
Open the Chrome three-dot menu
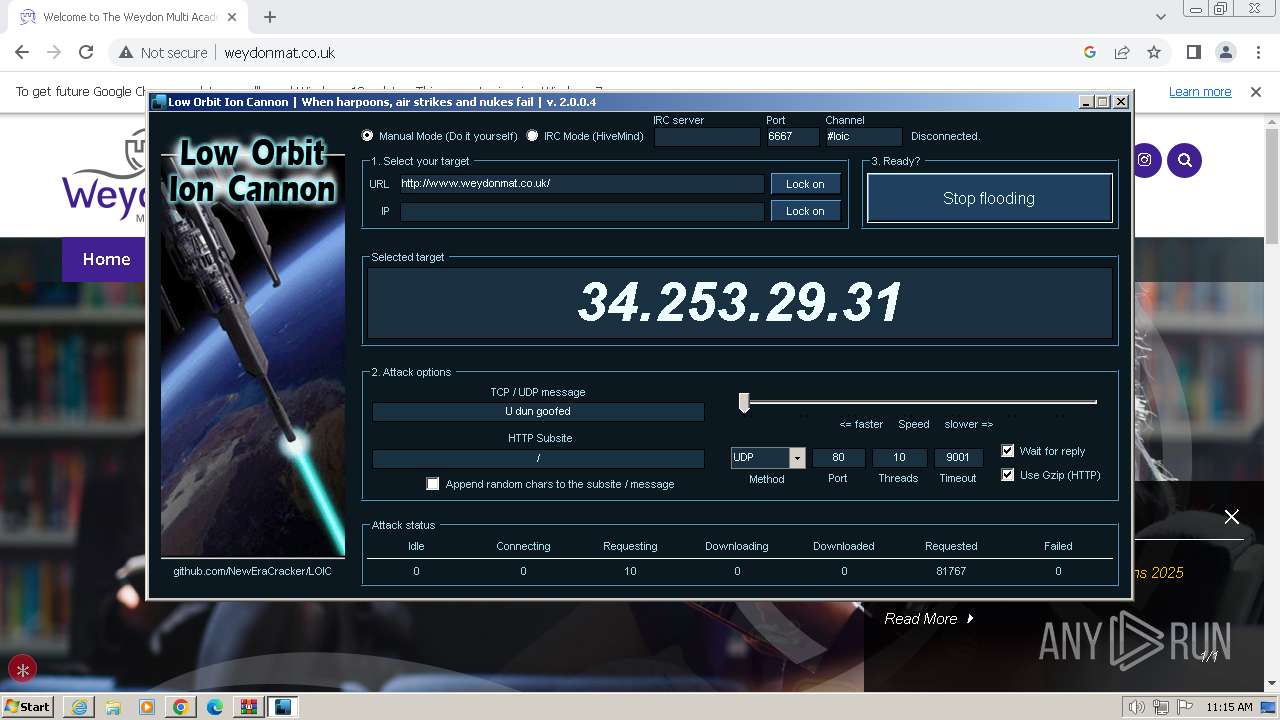tap(1257, 52)
